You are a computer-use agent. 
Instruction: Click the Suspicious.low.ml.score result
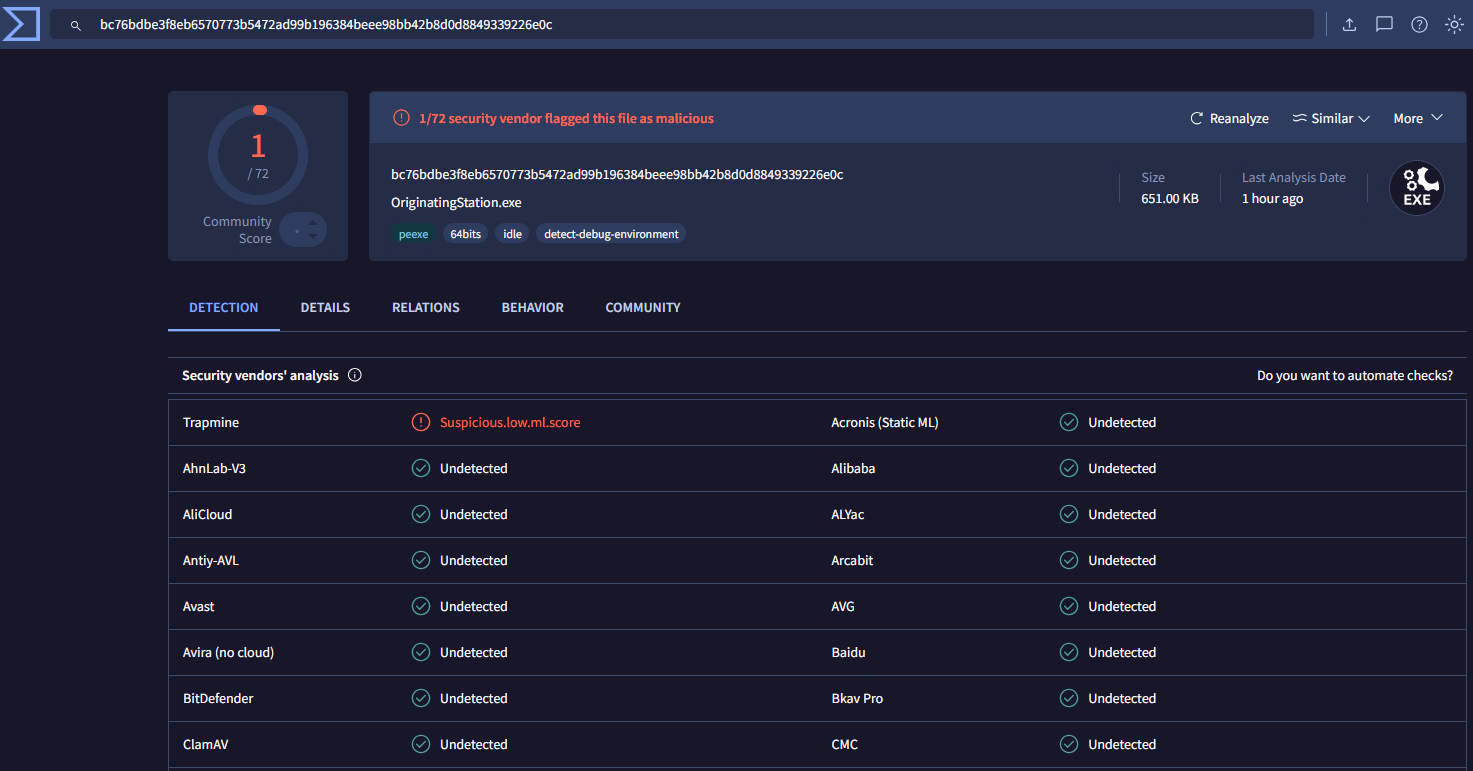(510, 422)
